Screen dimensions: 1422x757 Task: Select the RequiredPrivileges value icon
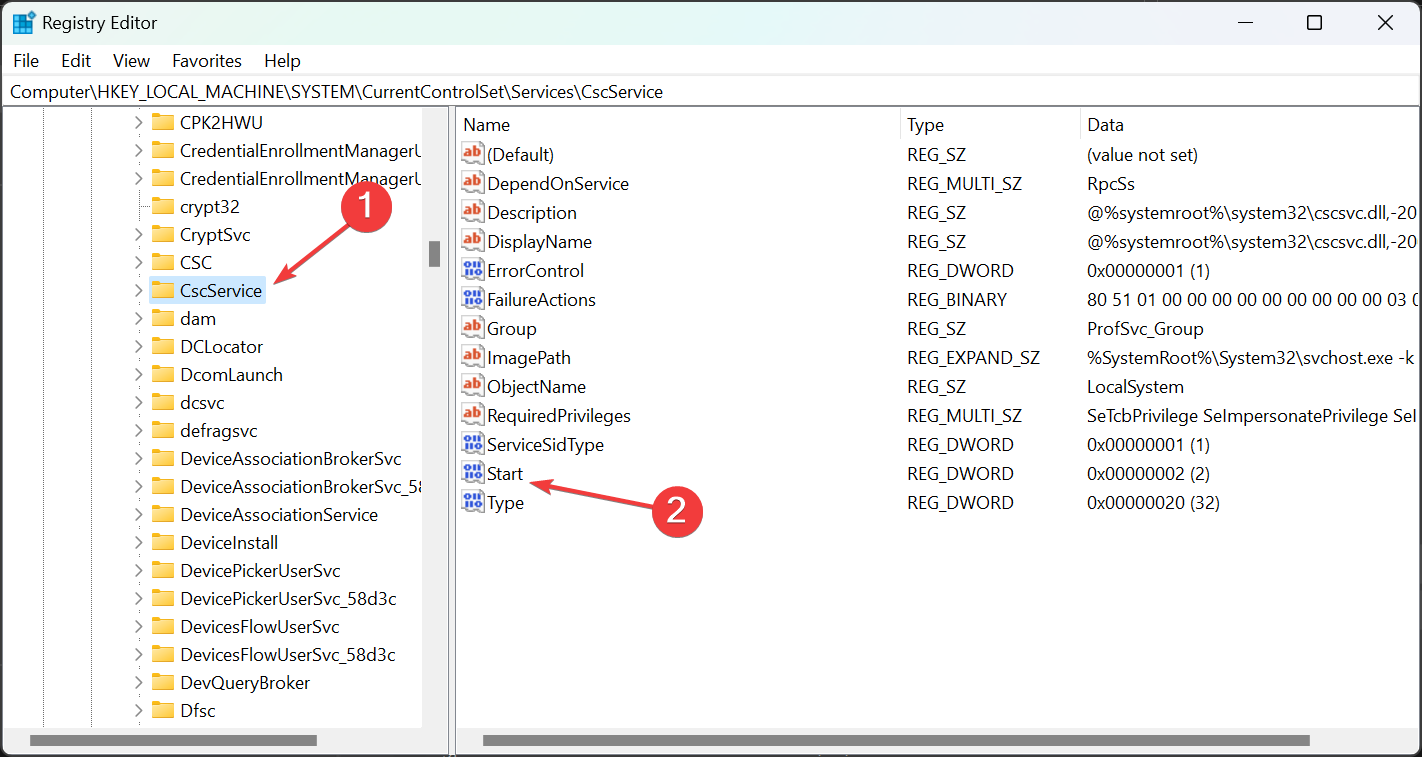pos(472,415)
